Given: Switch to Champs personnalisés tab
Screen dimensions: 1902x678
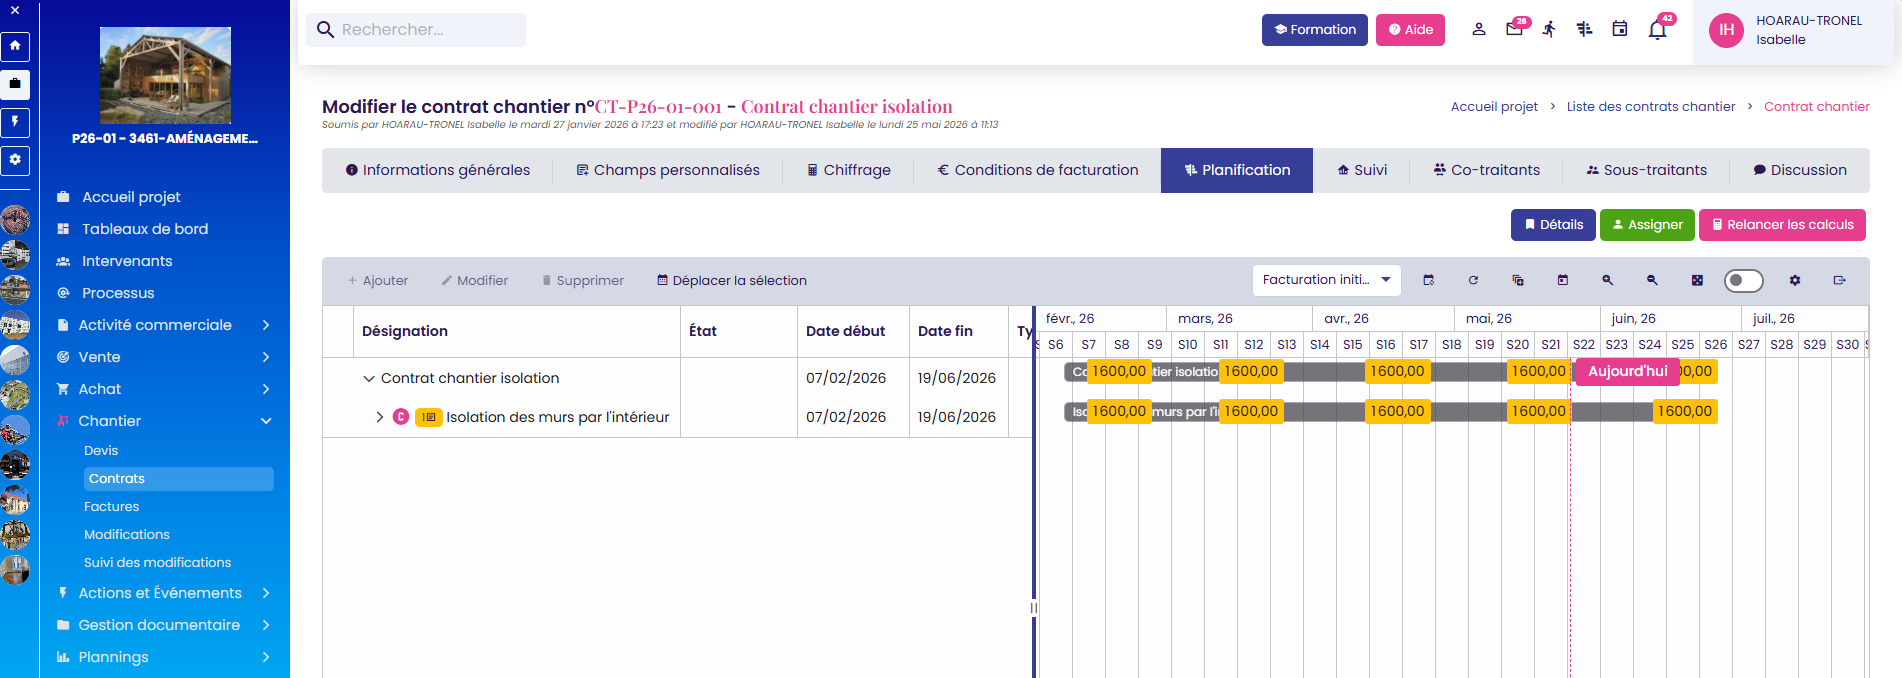Looking at the screenshot, I should 668,170.
